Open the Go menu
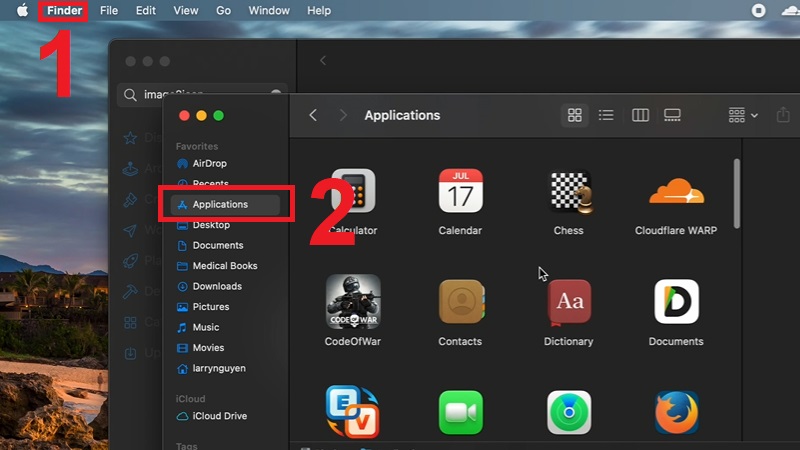The height and width of the screenshot is (450, 800). coord(223,10)
